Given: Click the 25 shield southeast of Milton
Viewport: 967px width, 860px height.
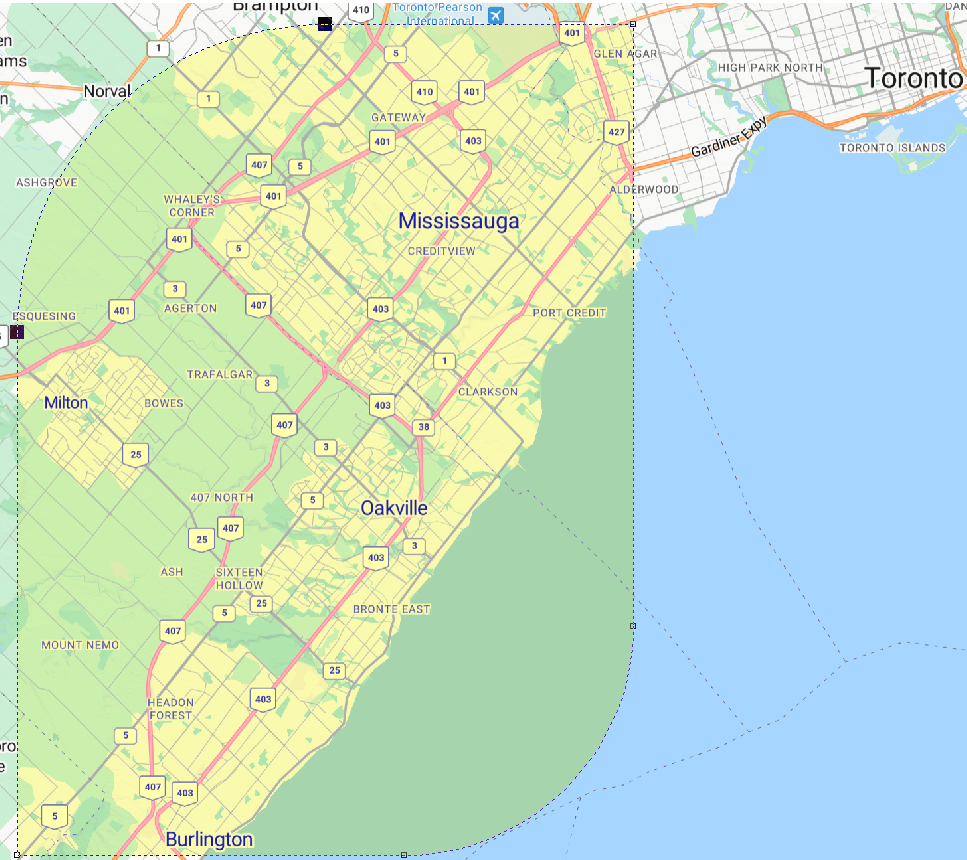Looking at the screenshot, I should tap(136, 454).
